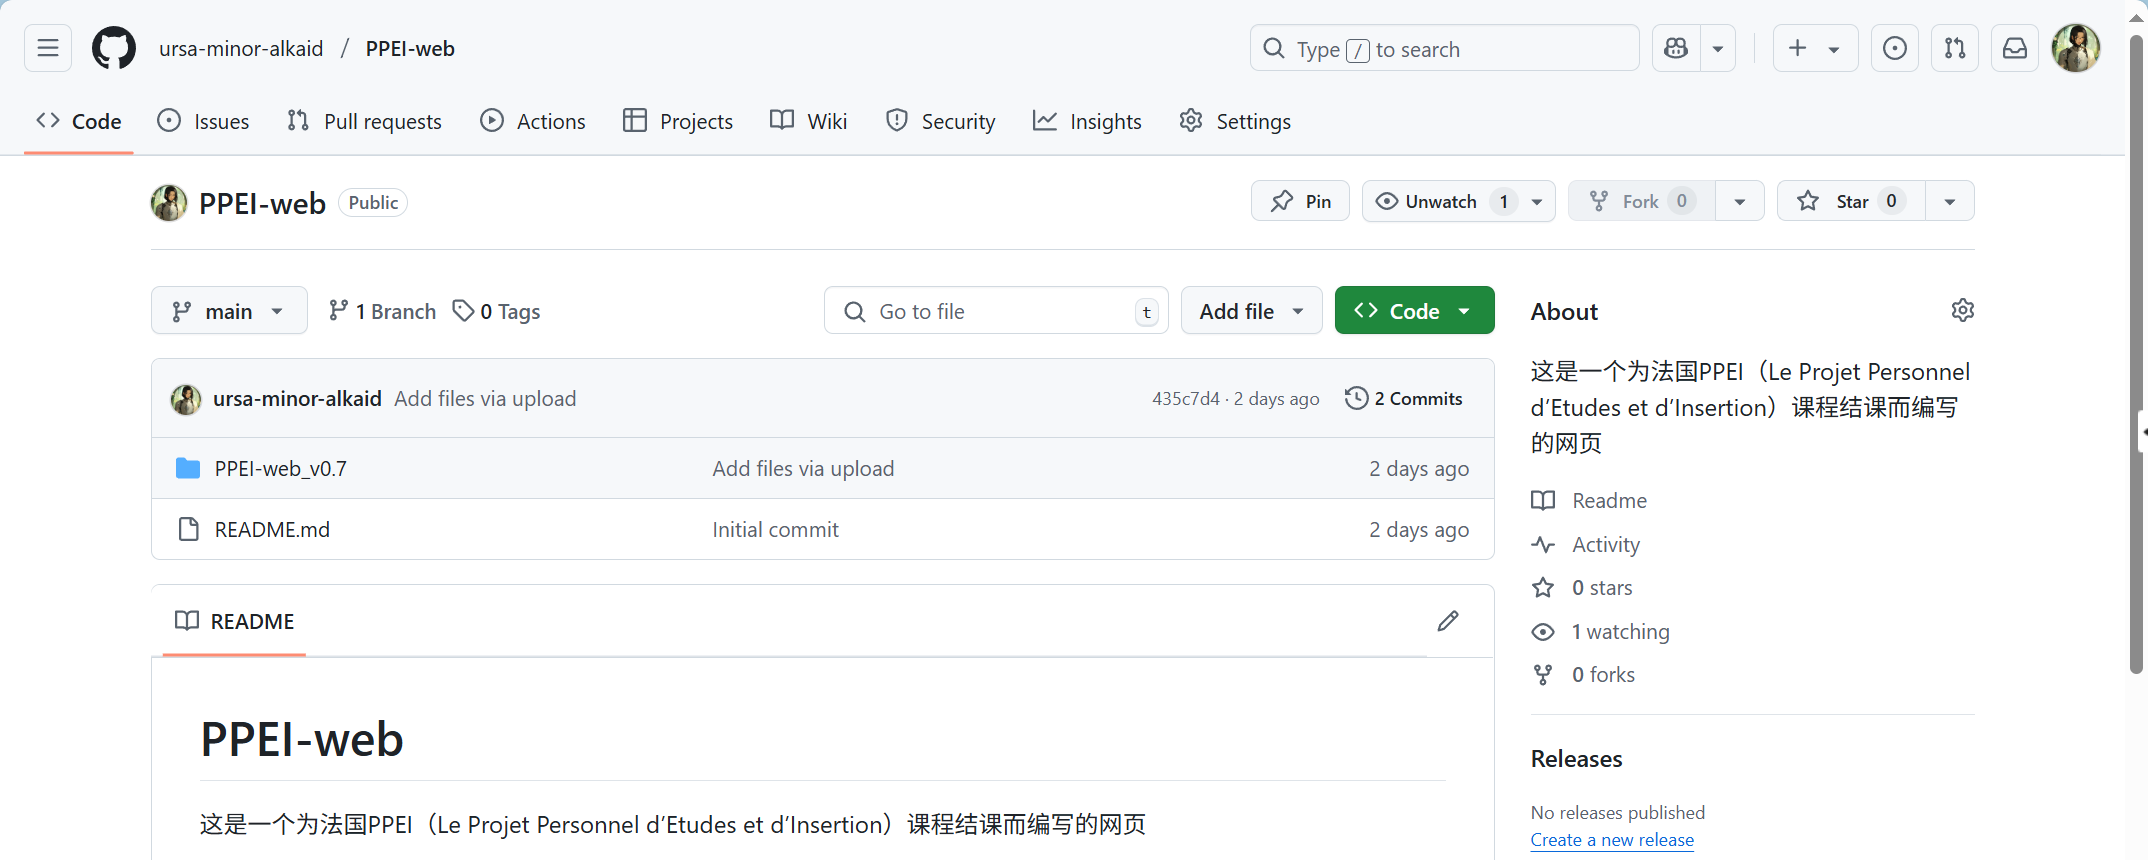2148x860 pixels.
Task: Open commit hash 435c7d4
Action: click(1186, 398)
